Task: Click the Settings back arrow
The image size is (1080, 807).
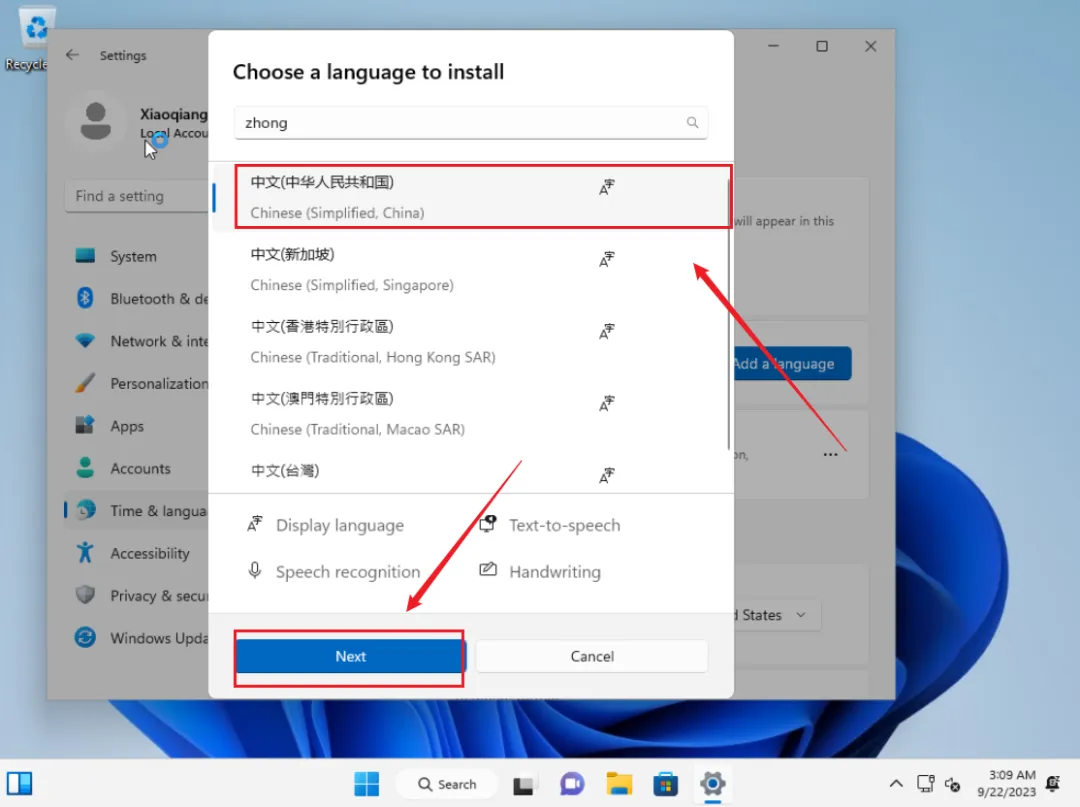Action: (x=72, y=56)
